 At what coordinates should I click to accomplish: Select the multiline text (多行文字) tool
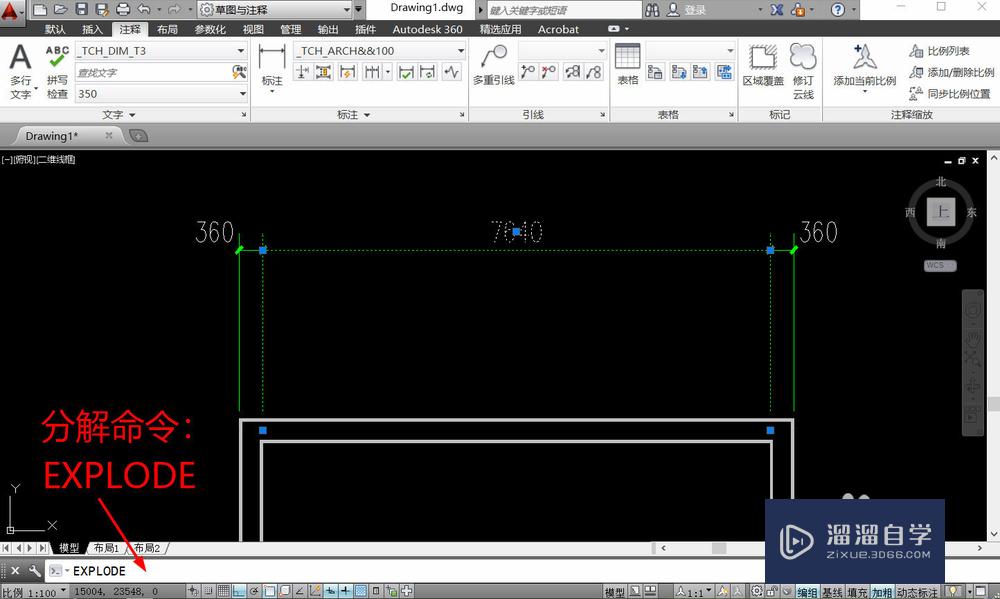point(20,71)
